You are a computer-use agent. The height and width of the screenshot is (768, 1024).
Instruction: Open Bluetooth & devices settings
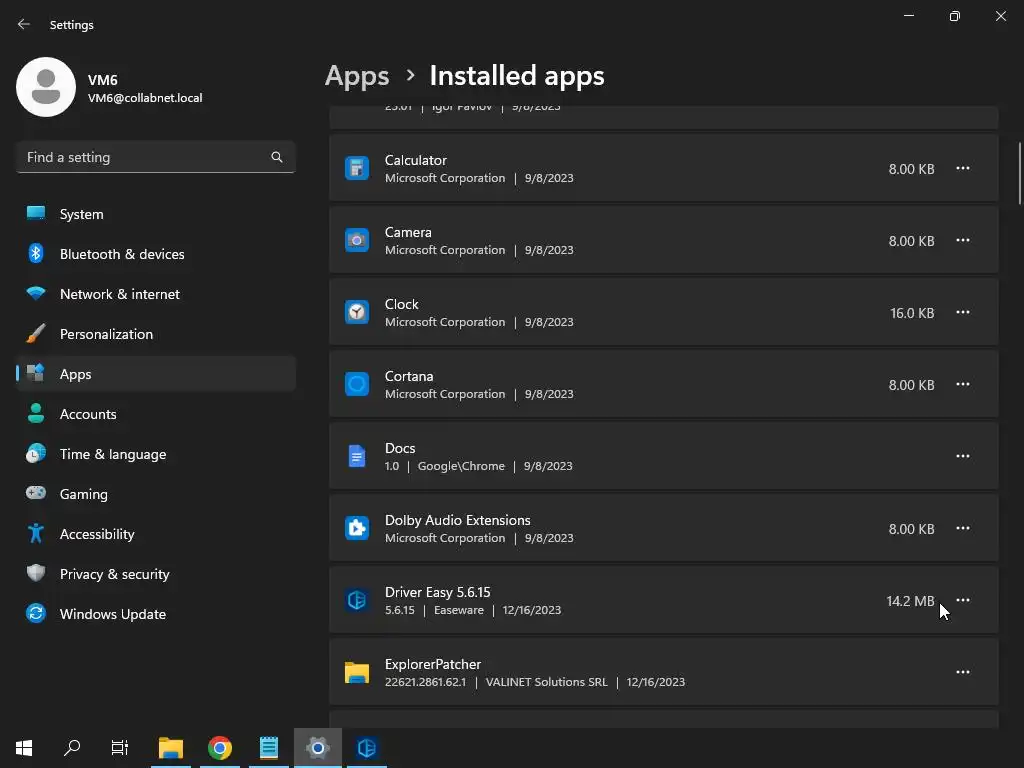[121, 254]
